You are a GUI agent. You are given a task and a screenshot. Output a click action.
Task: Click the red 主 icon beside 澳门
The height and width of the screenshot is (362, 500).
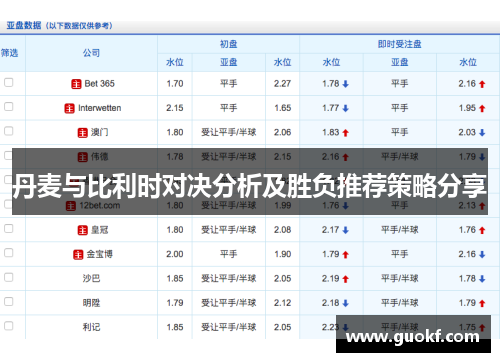point(82,133)
